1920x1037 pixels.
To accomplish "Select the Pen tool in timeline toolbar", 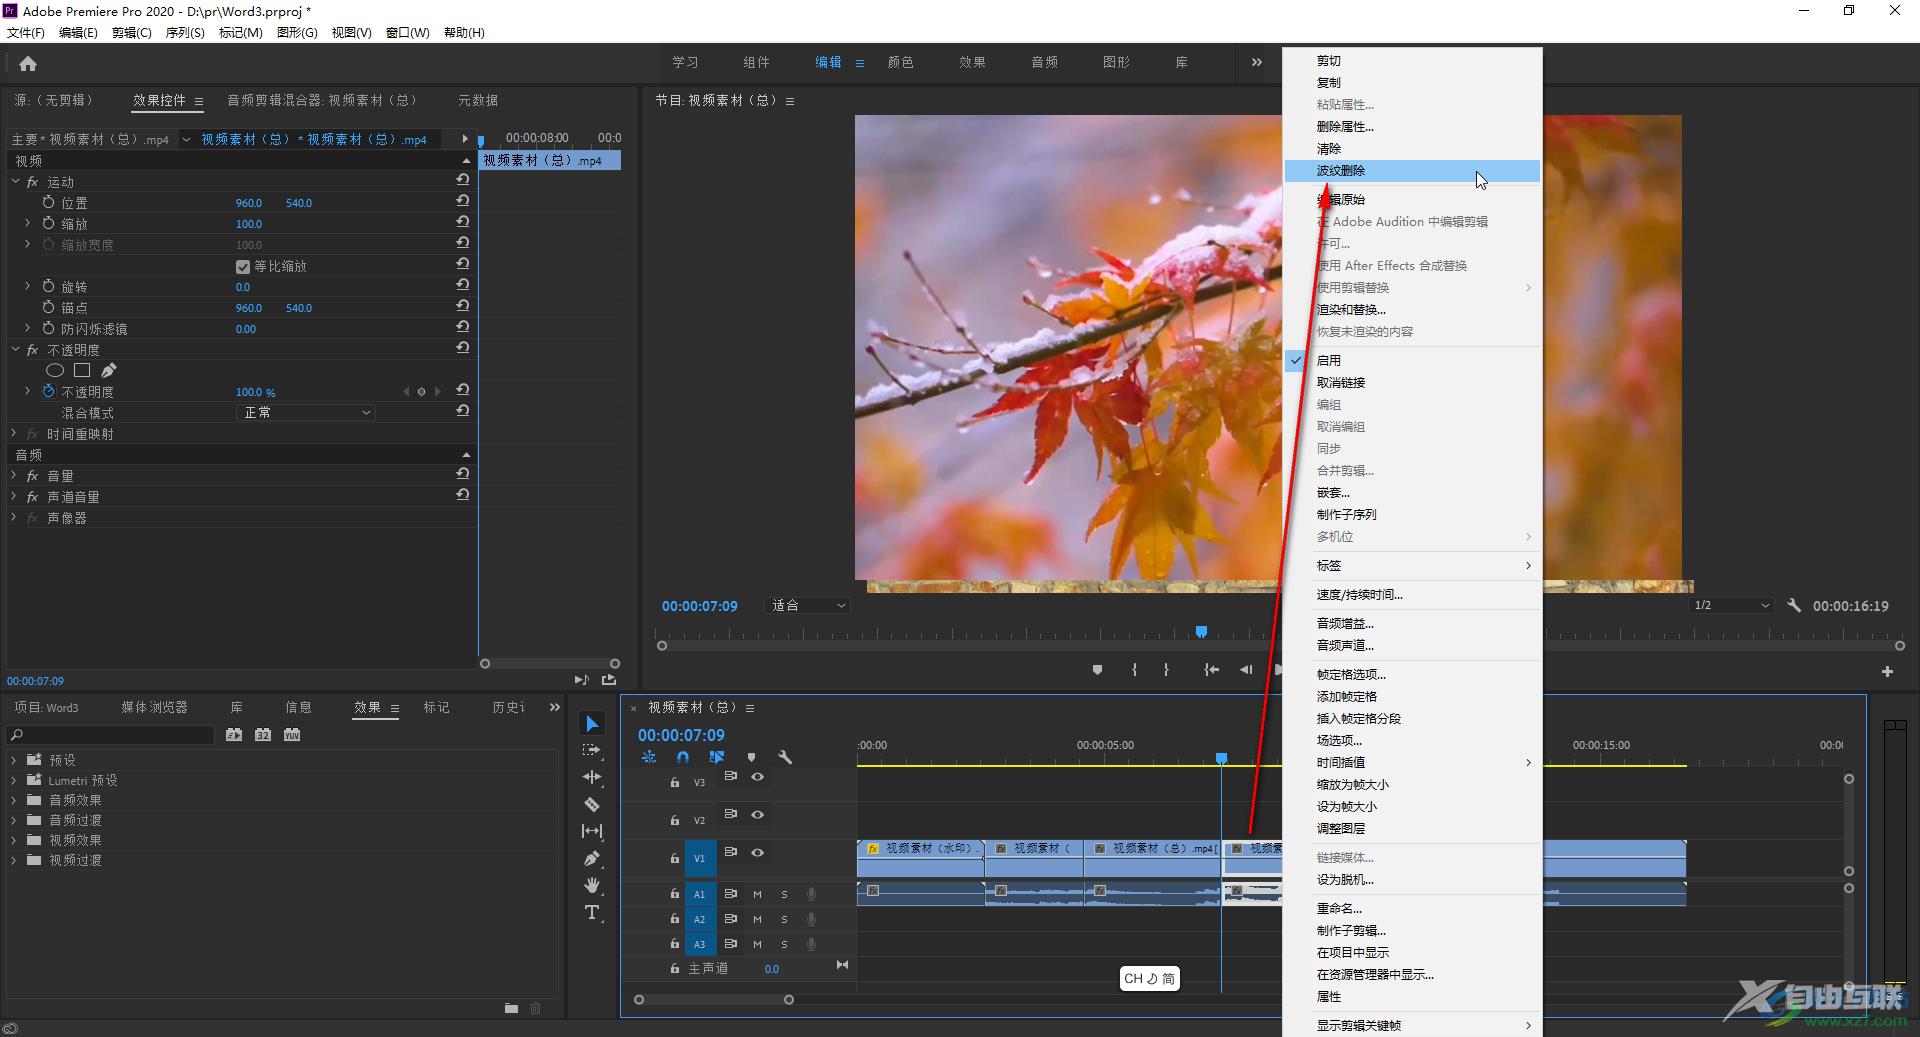I will pyautogui.click(x=592, y=858).
